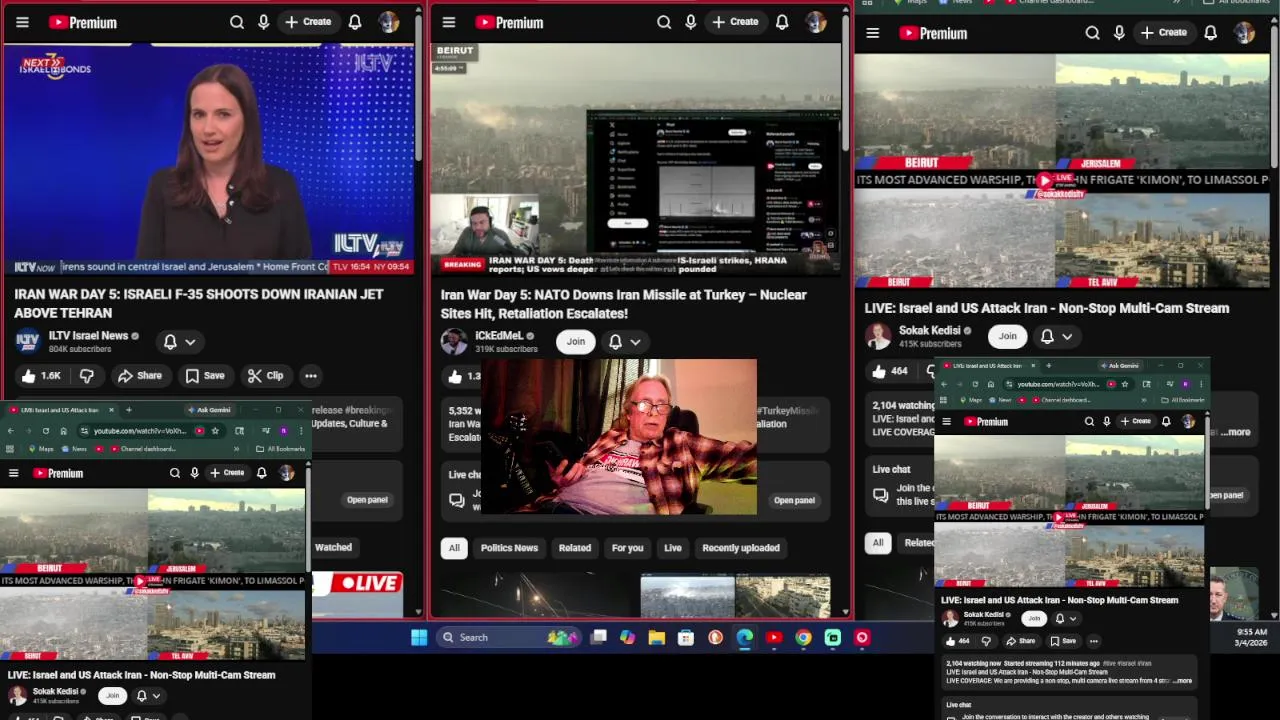This screenshot has width=1280, height=720.
Task: Open live chat panel in iCKEdMeL window
Action: tap(794, 500)
